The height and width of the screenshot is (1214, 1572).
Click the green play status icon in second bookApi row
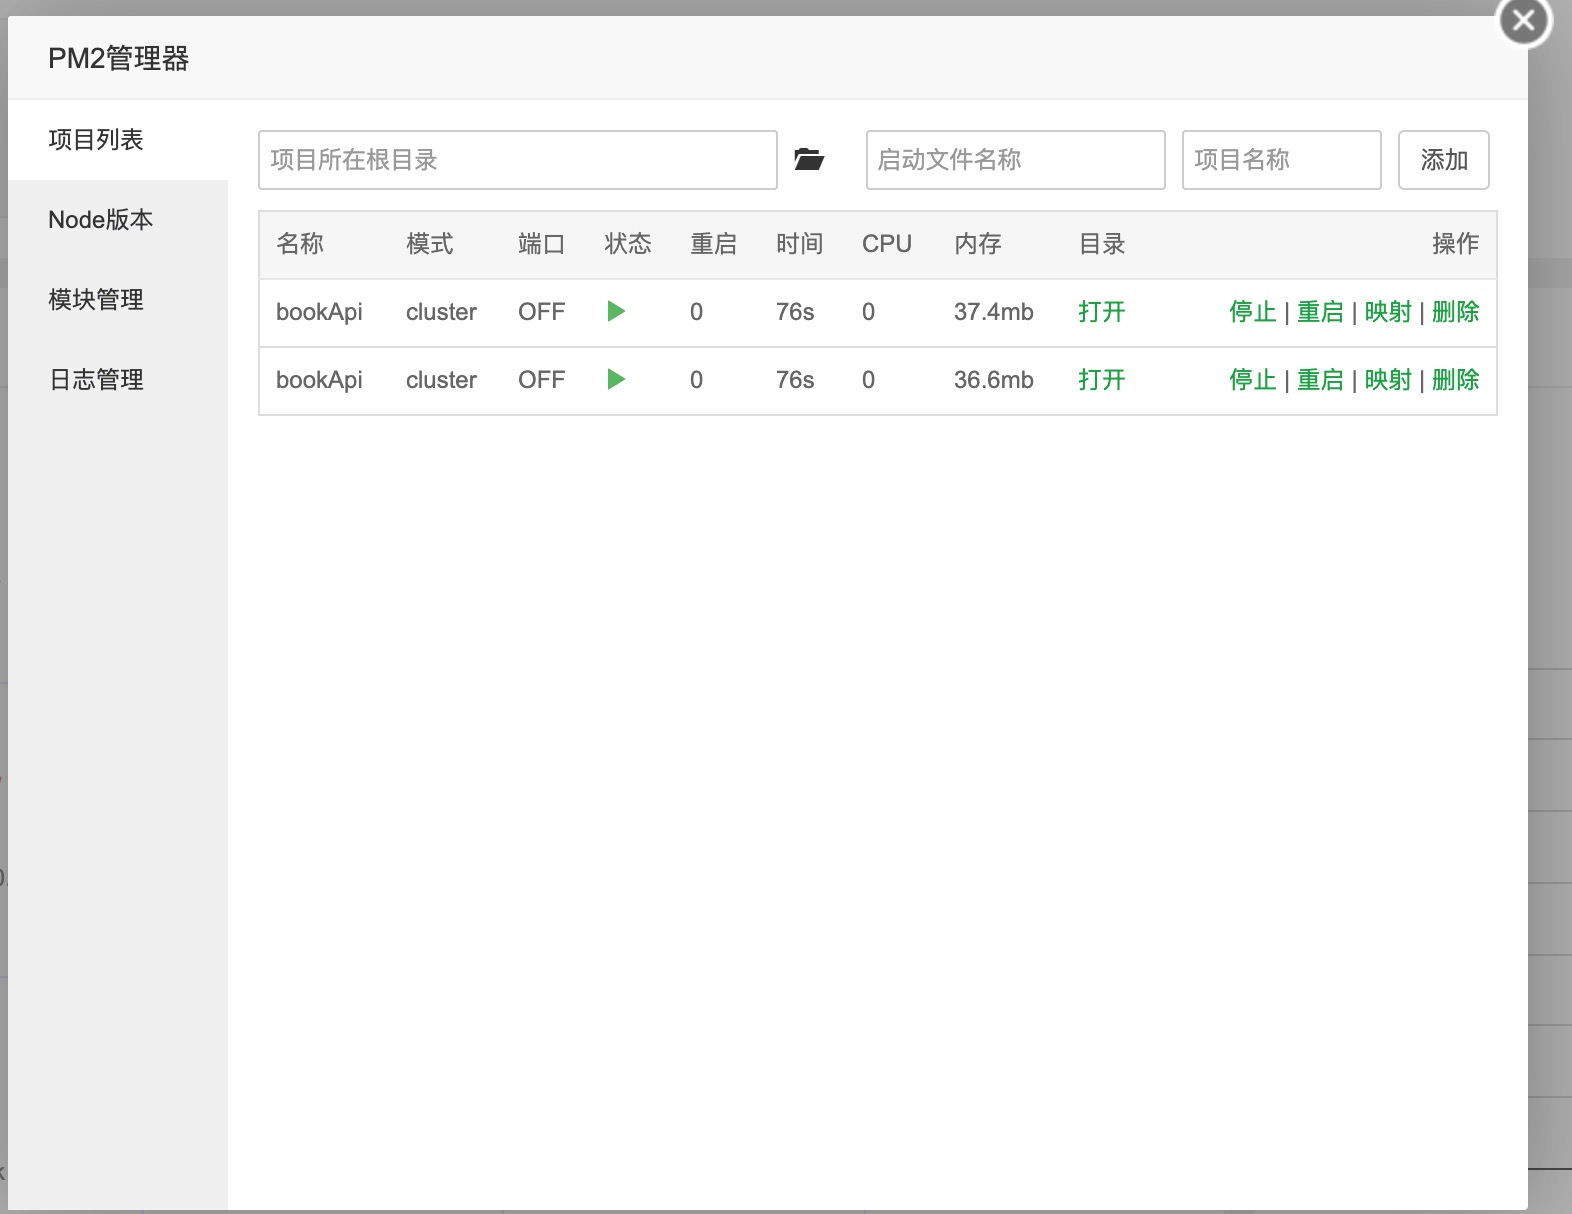[616, 380]
